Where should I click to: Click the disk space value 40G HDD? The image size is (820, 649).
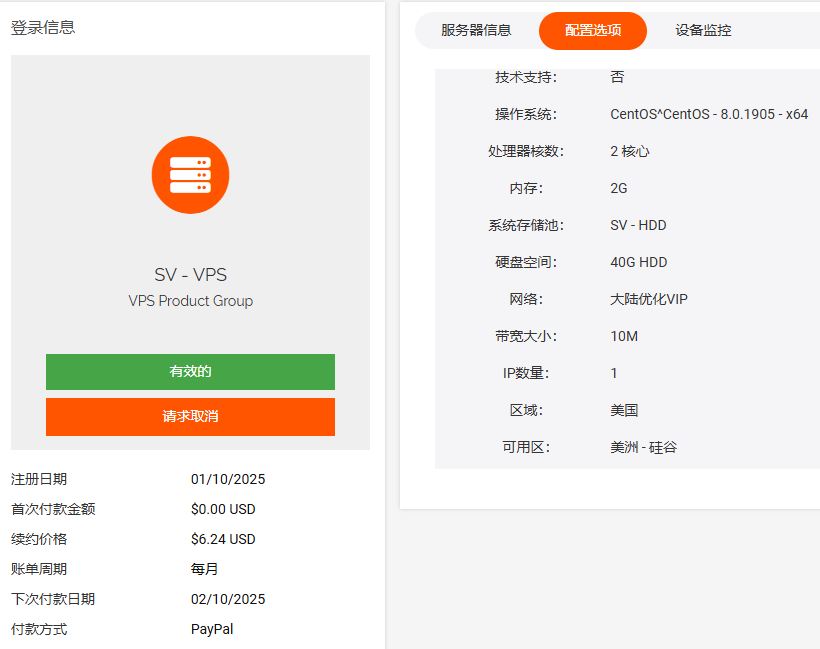click(639, 263)
